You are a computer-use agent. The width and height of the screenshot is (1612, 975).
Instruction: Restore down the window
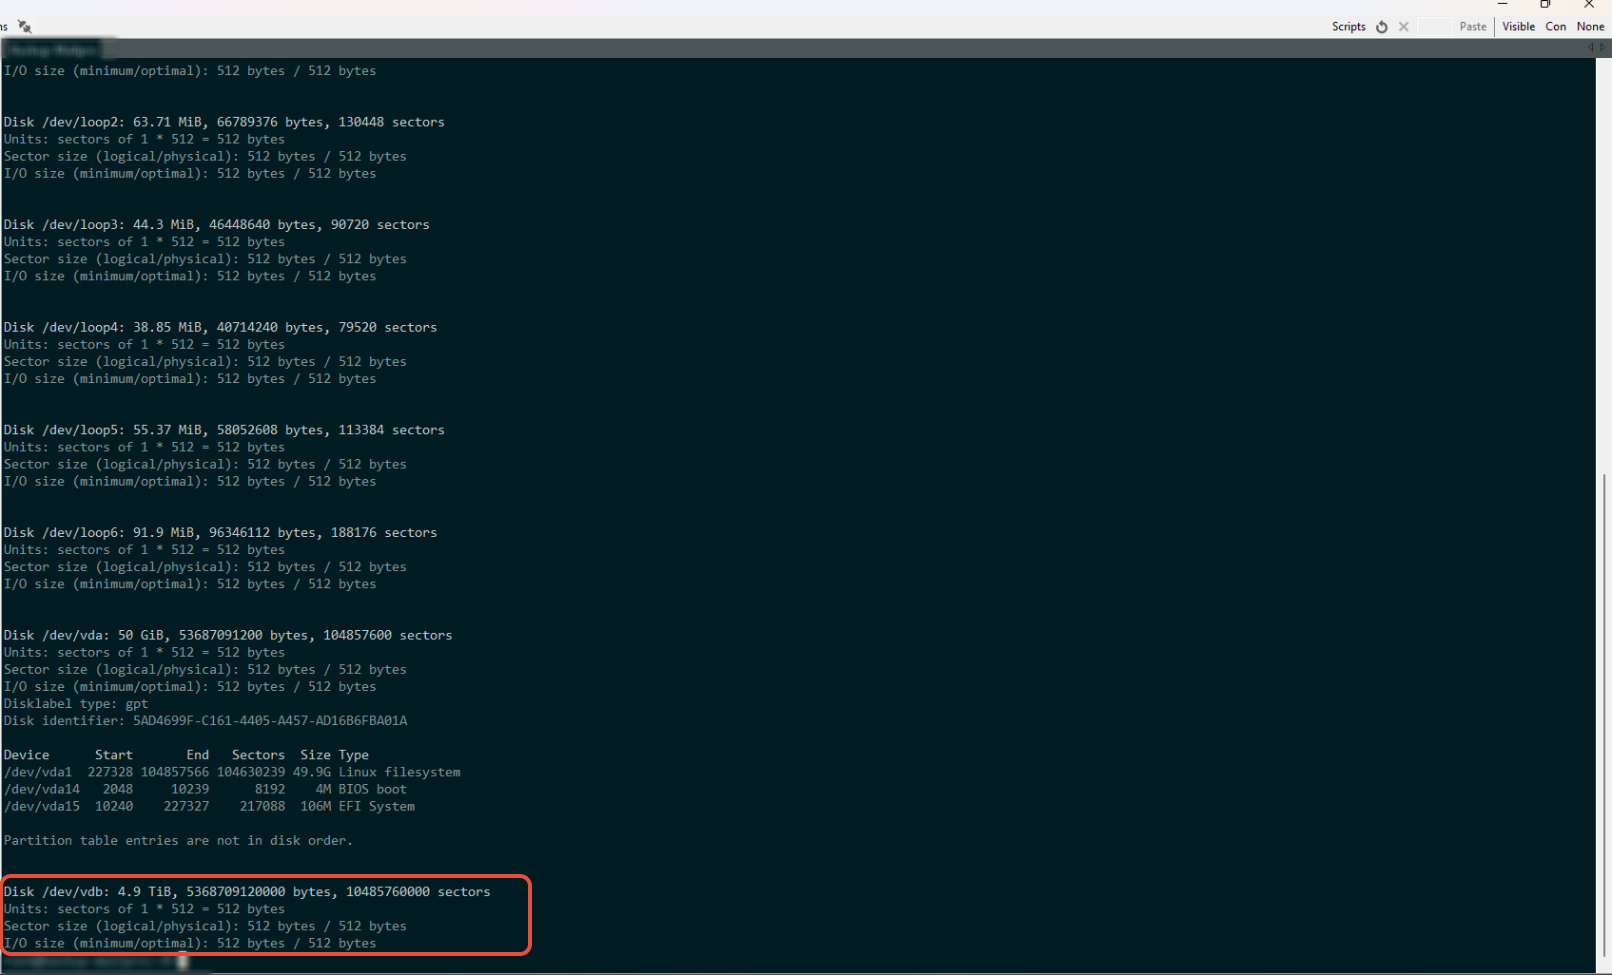[x=1545, y=5]
